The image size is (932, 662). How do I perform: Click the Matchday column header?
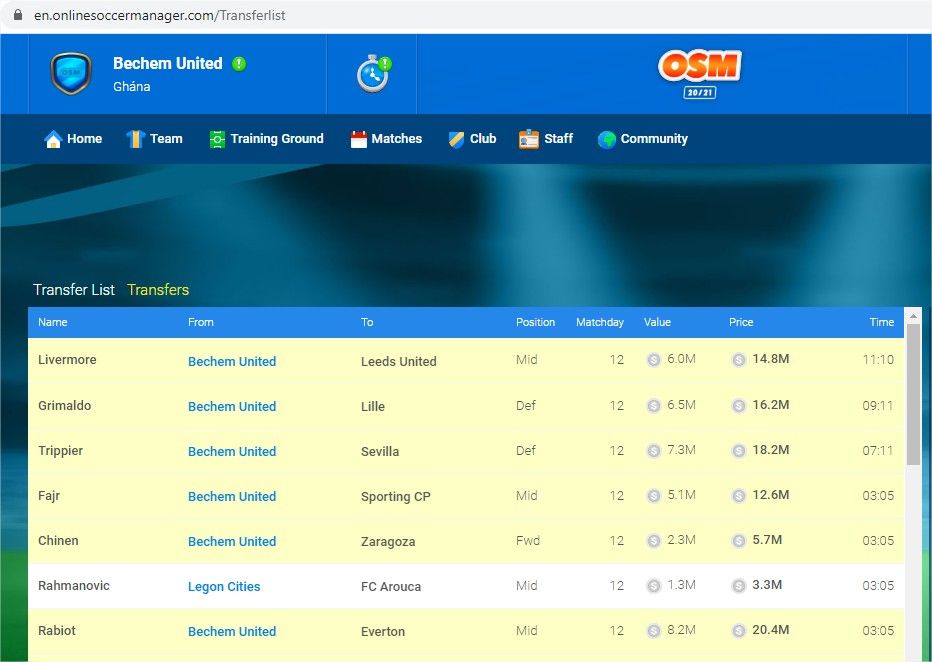point(600,322)
